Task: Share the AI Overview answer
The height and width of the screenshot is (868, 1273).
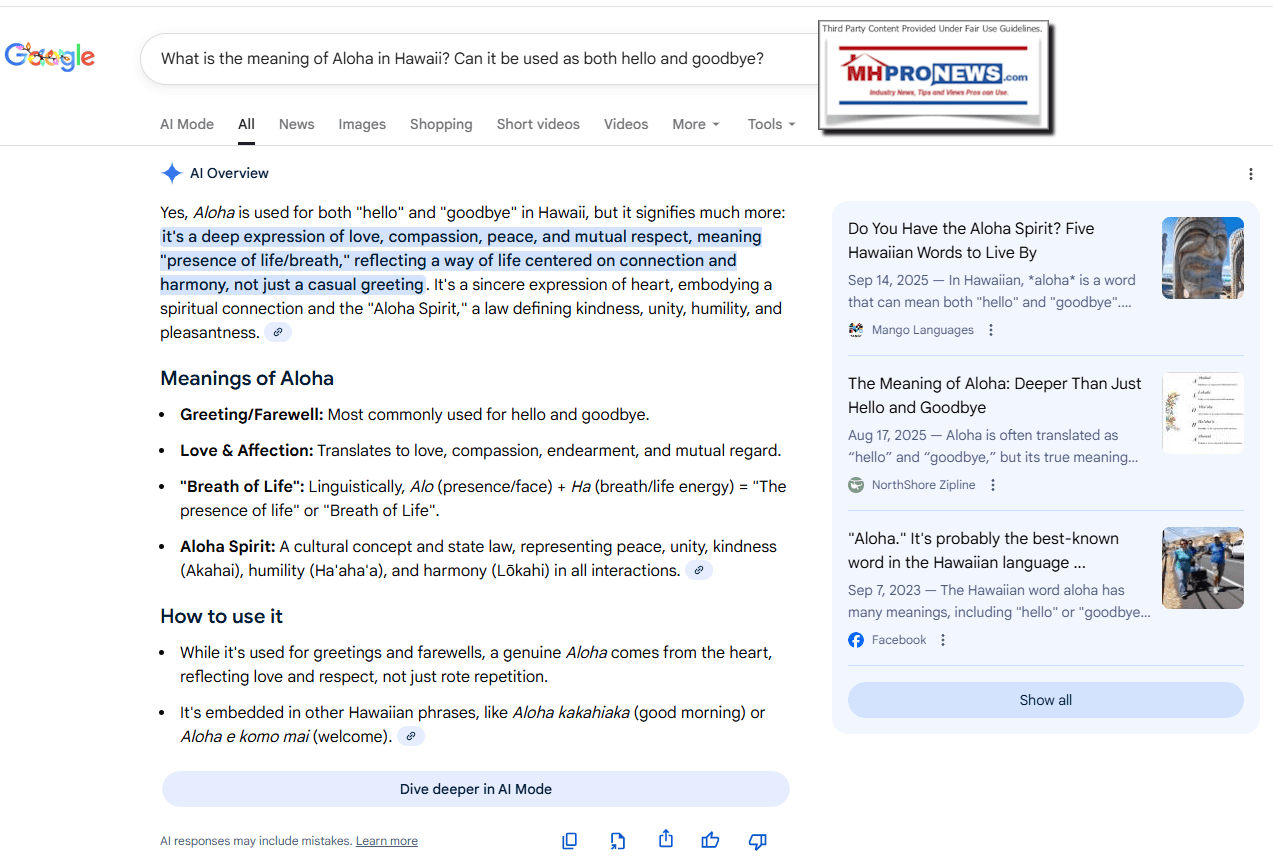Action: [666, 840]
